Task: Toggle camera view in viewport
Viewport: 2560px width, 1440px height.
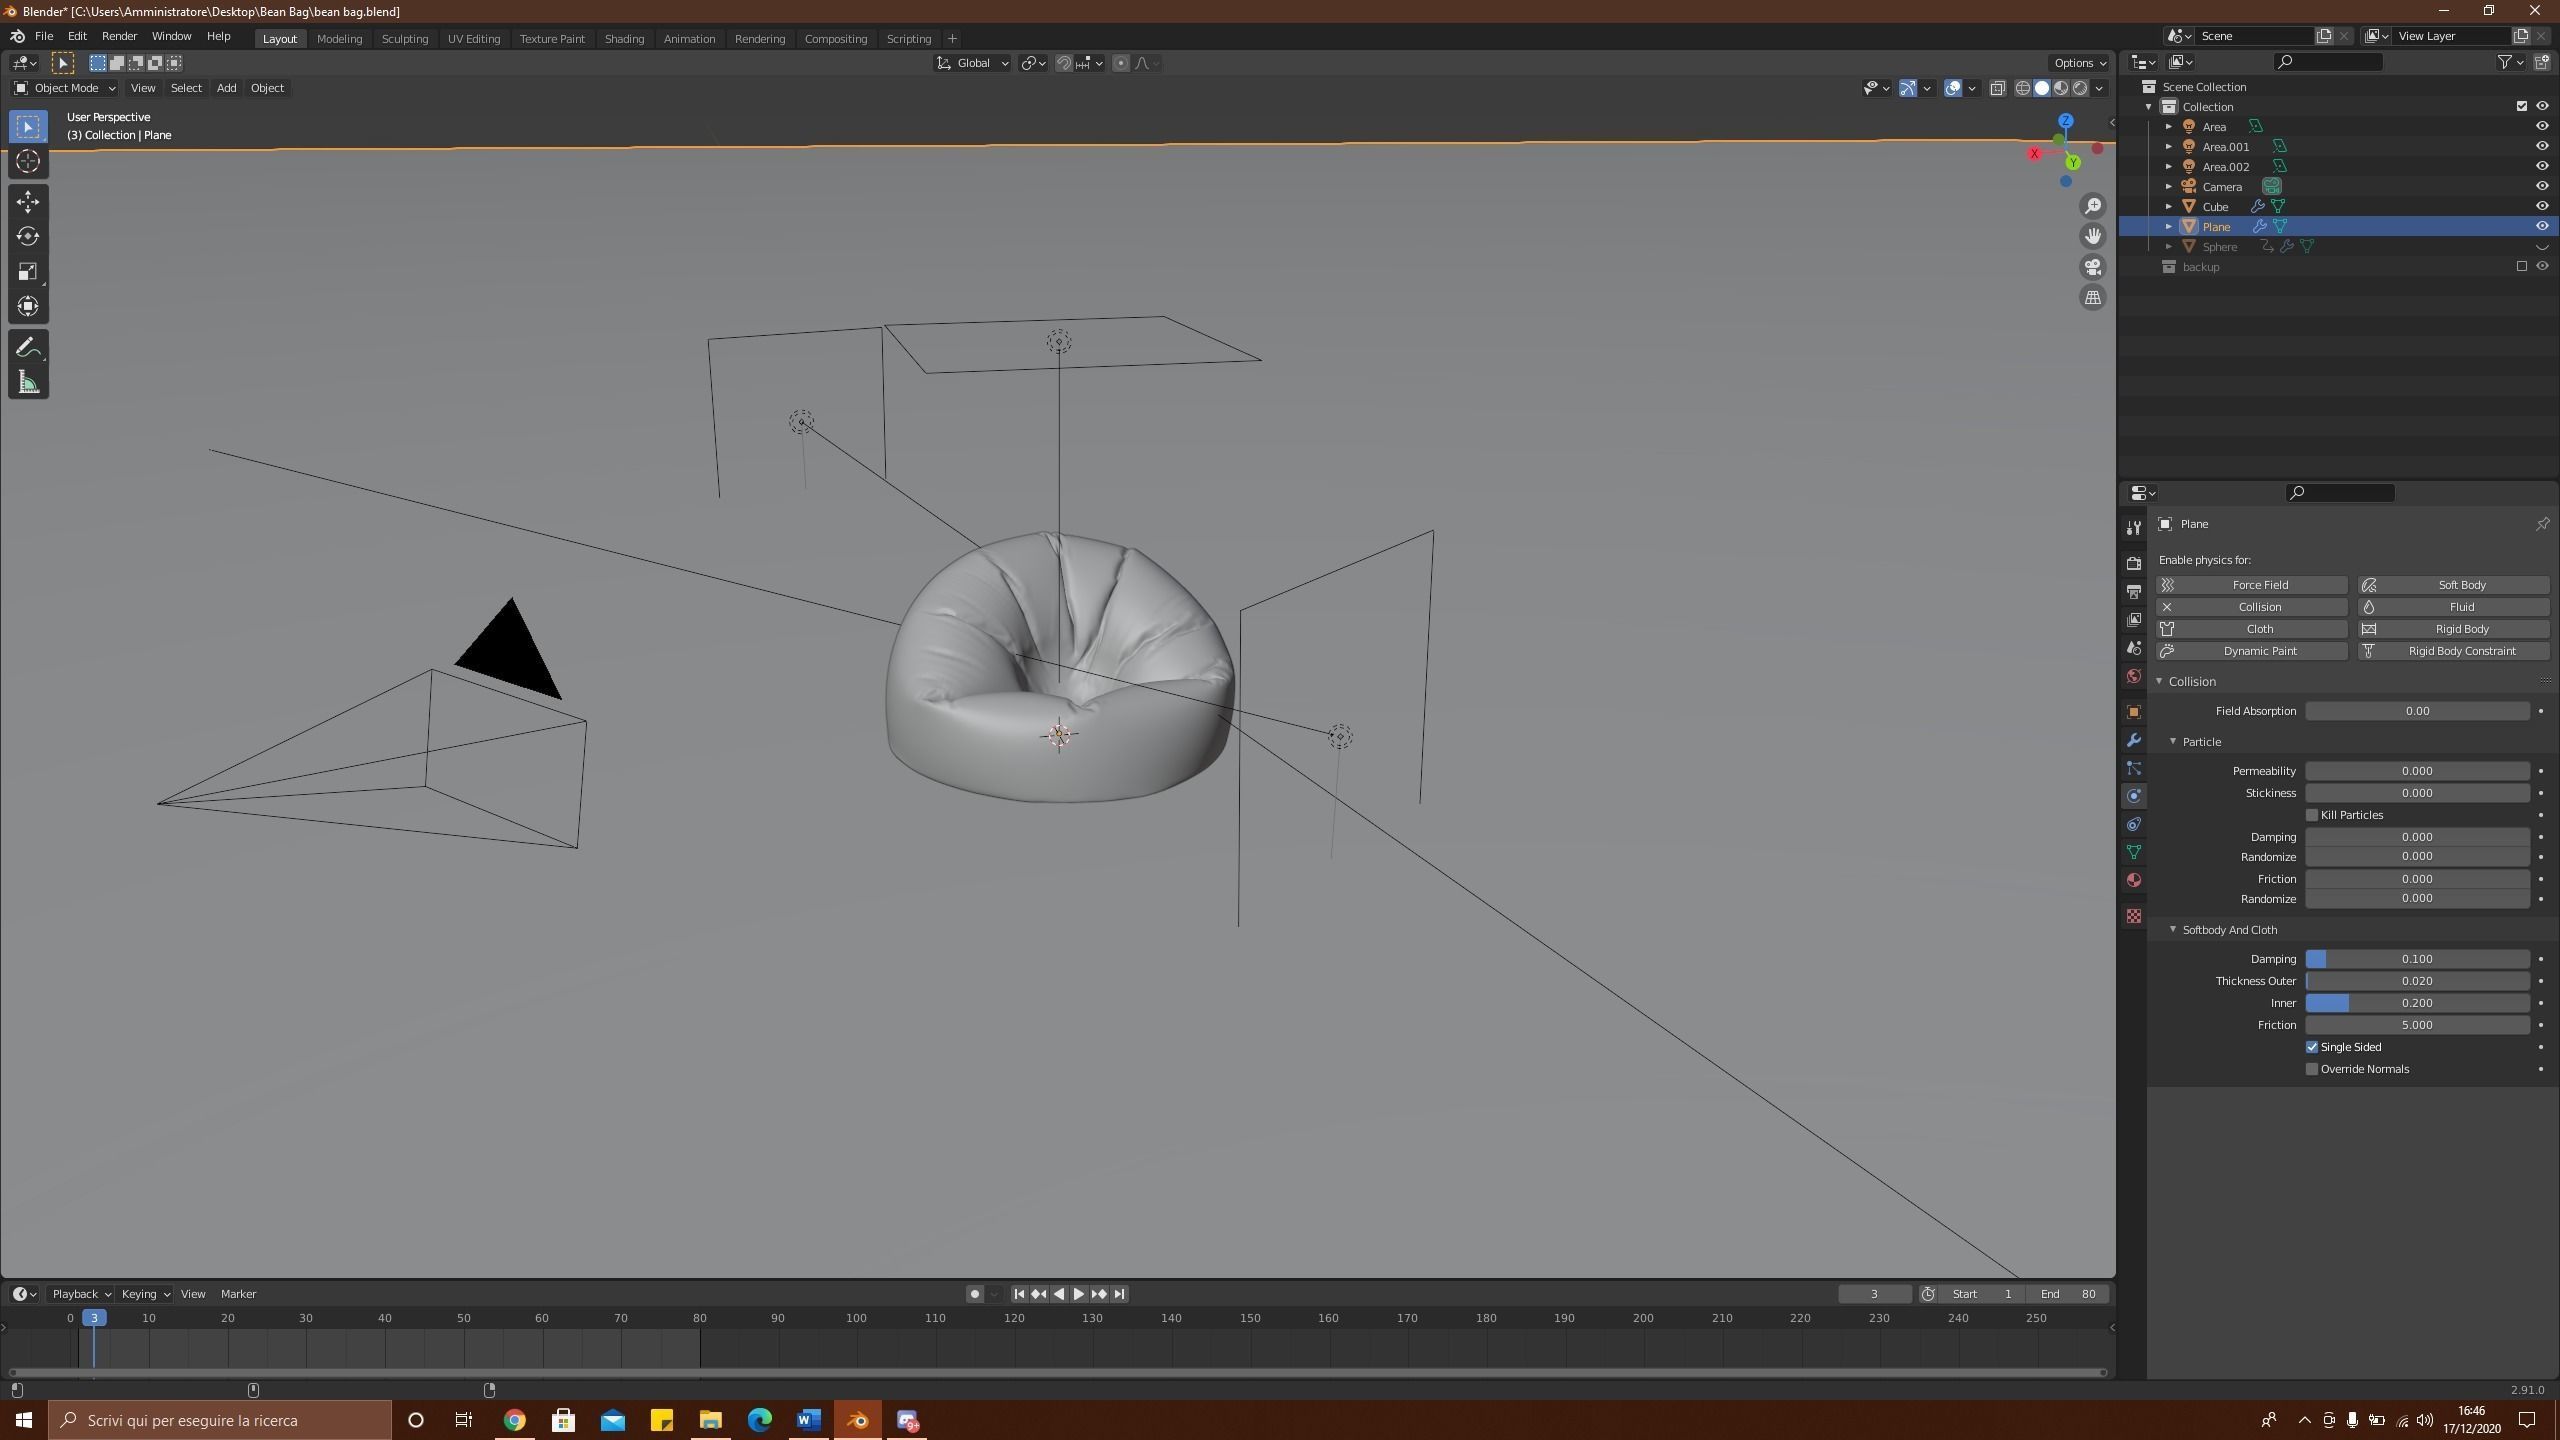Action: click(x=2092, y=267)
